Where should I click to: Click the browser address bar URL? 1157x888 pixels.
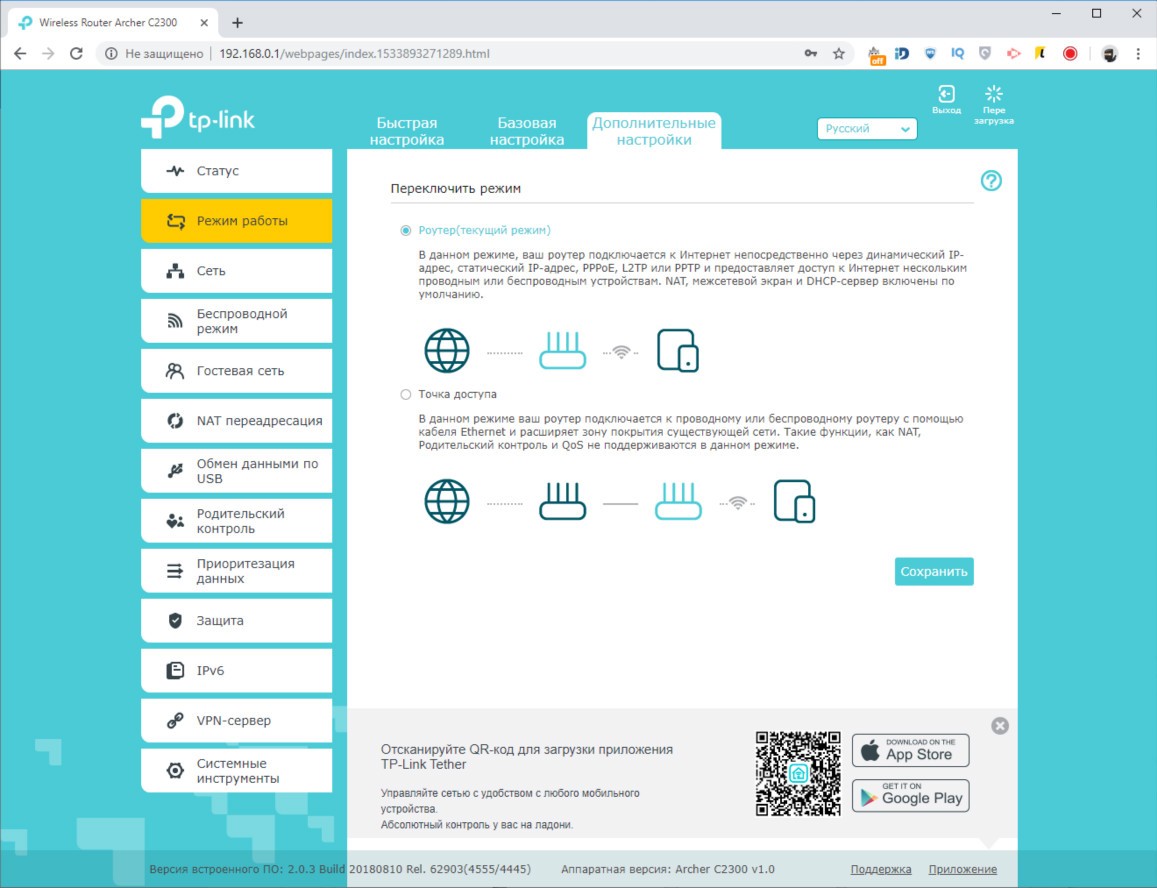[x=354, y=54]
